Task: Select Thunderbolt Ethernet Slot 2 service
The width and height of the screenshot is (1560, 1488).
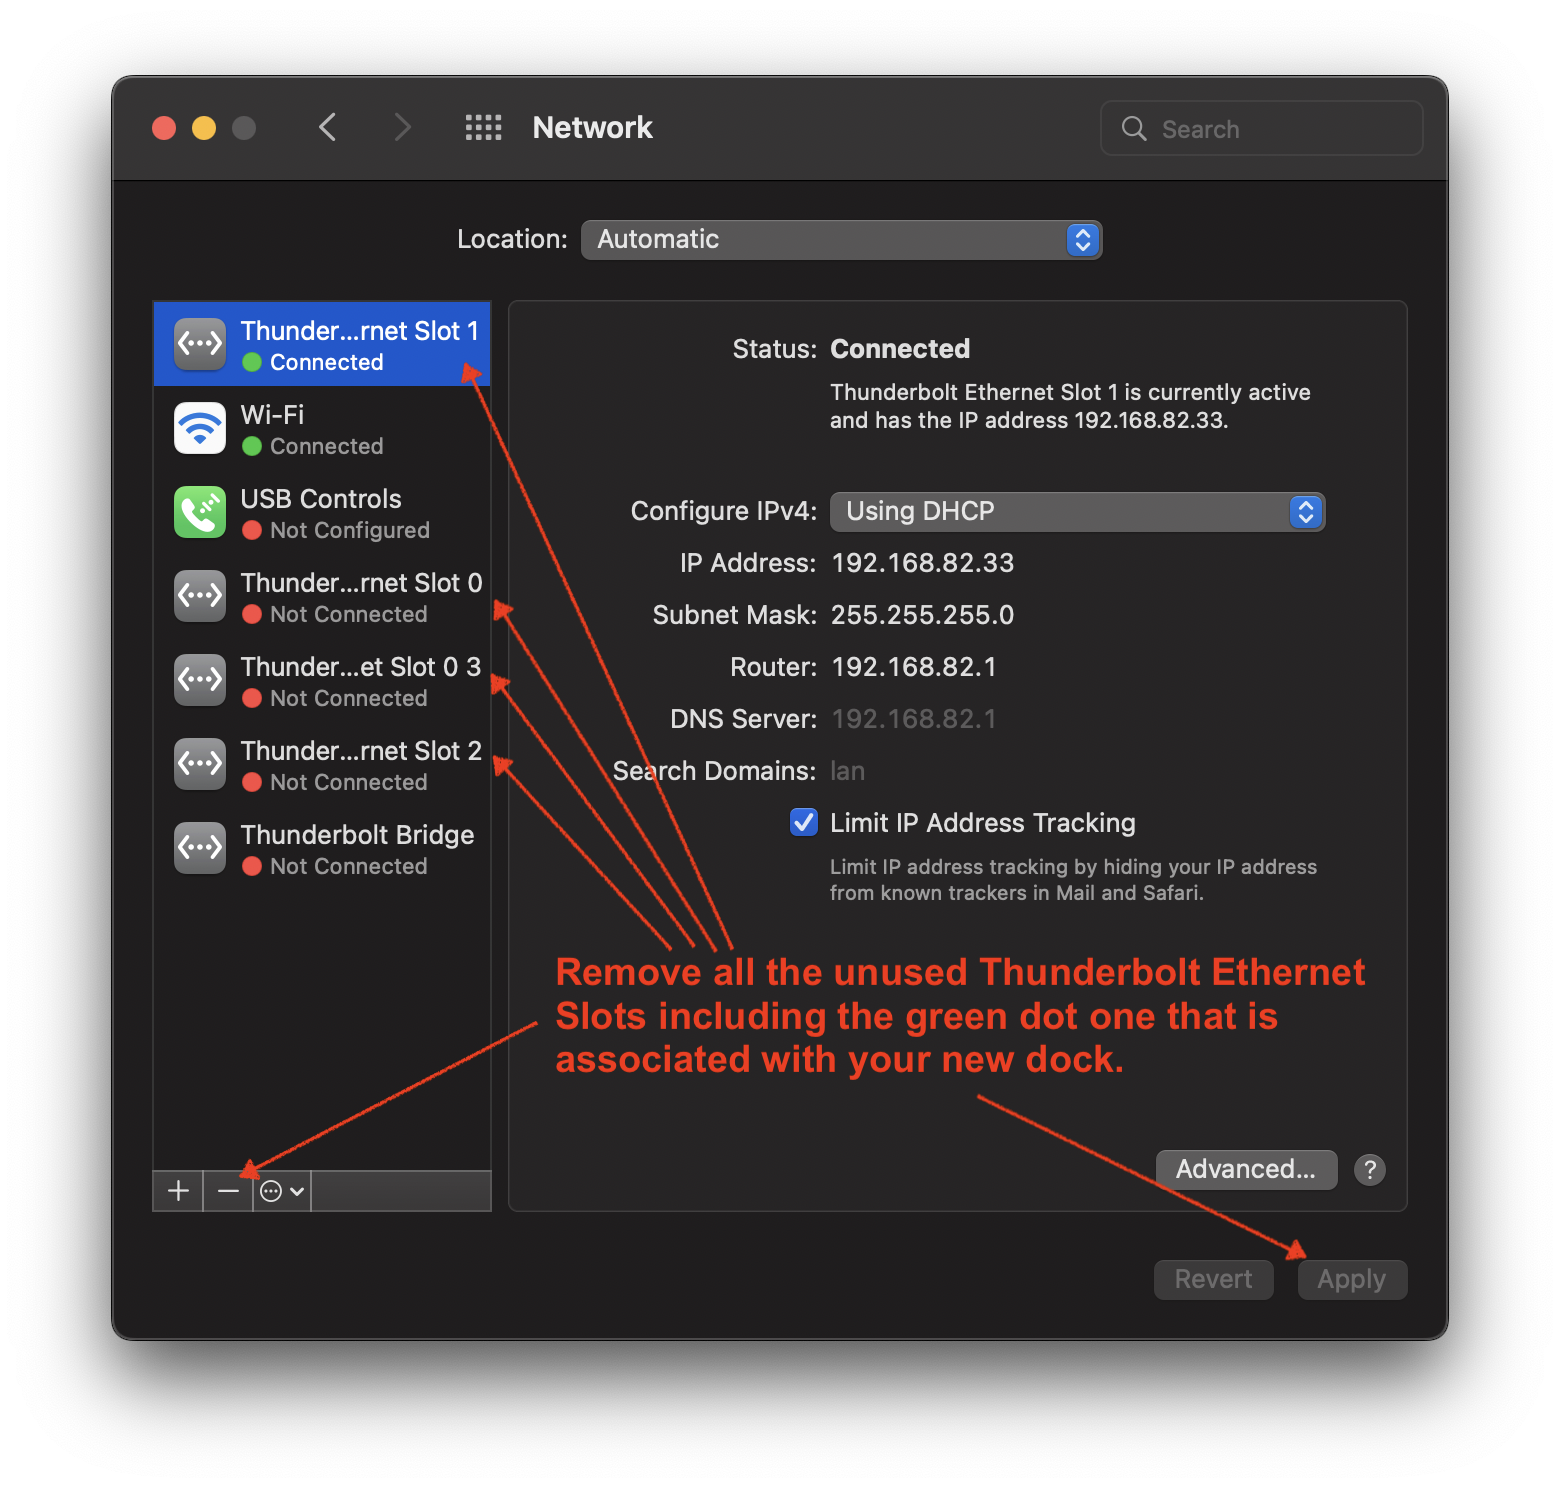Action: pos(322,764)
